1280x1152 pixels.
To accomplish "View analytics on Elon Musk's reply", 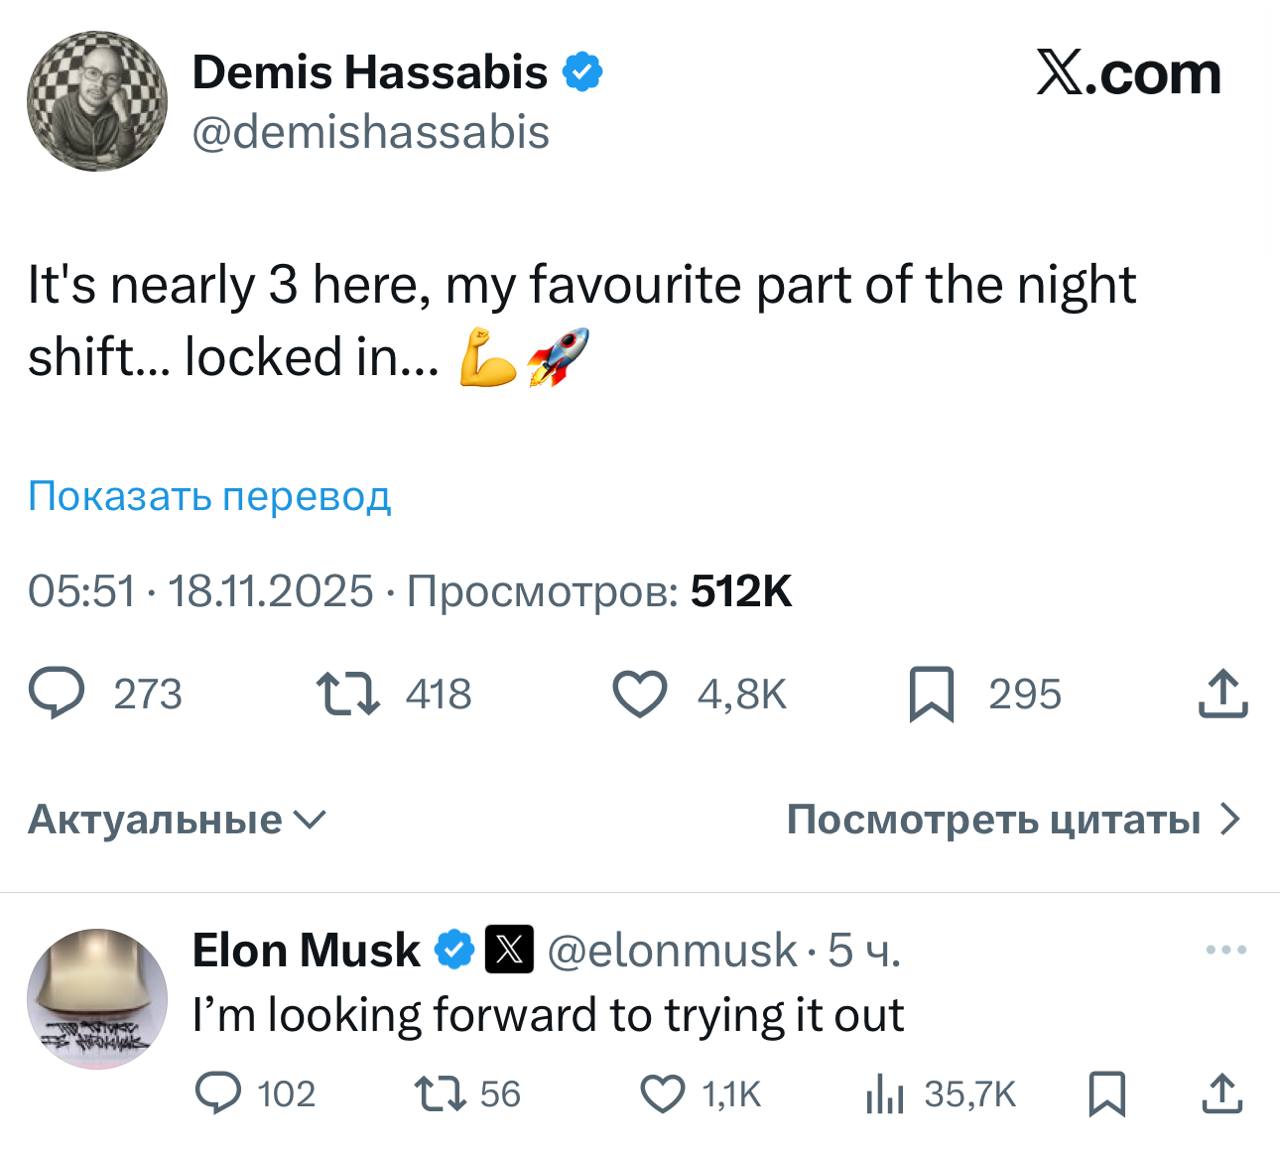I will click(884, 1095).
